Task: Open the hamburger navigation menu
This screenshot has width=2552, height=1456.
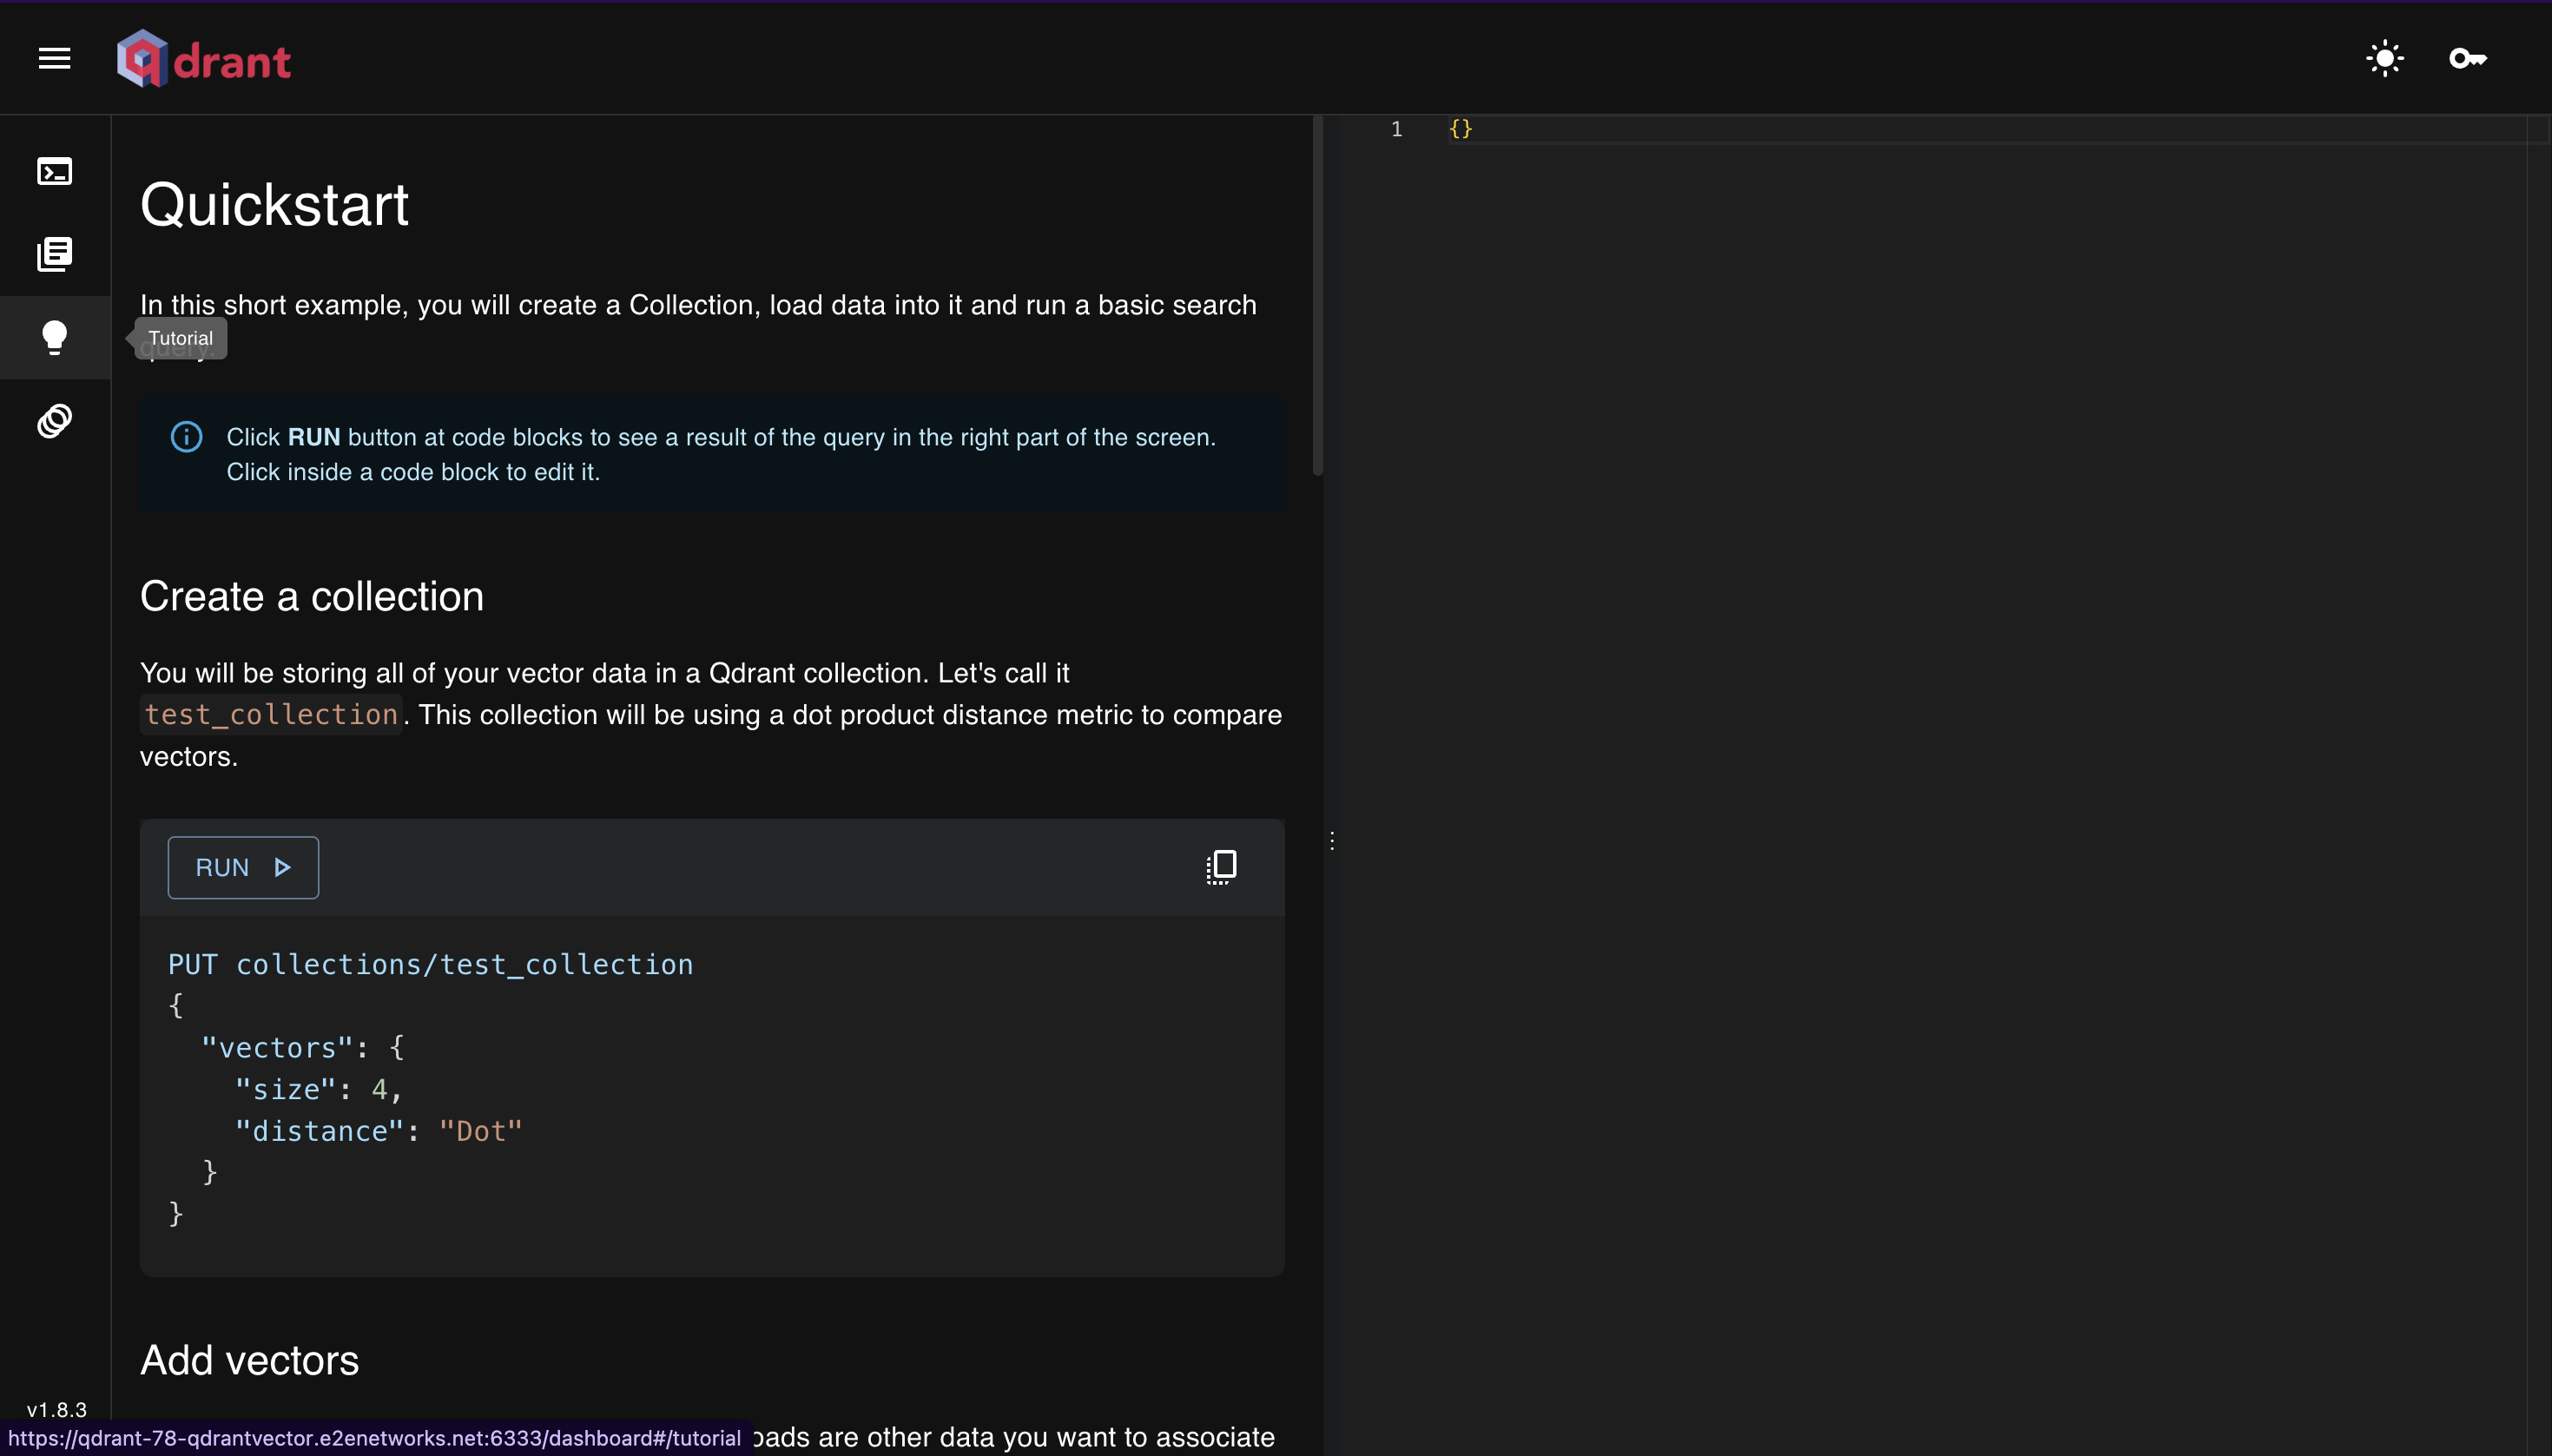Action: click(x=54, y=59)
